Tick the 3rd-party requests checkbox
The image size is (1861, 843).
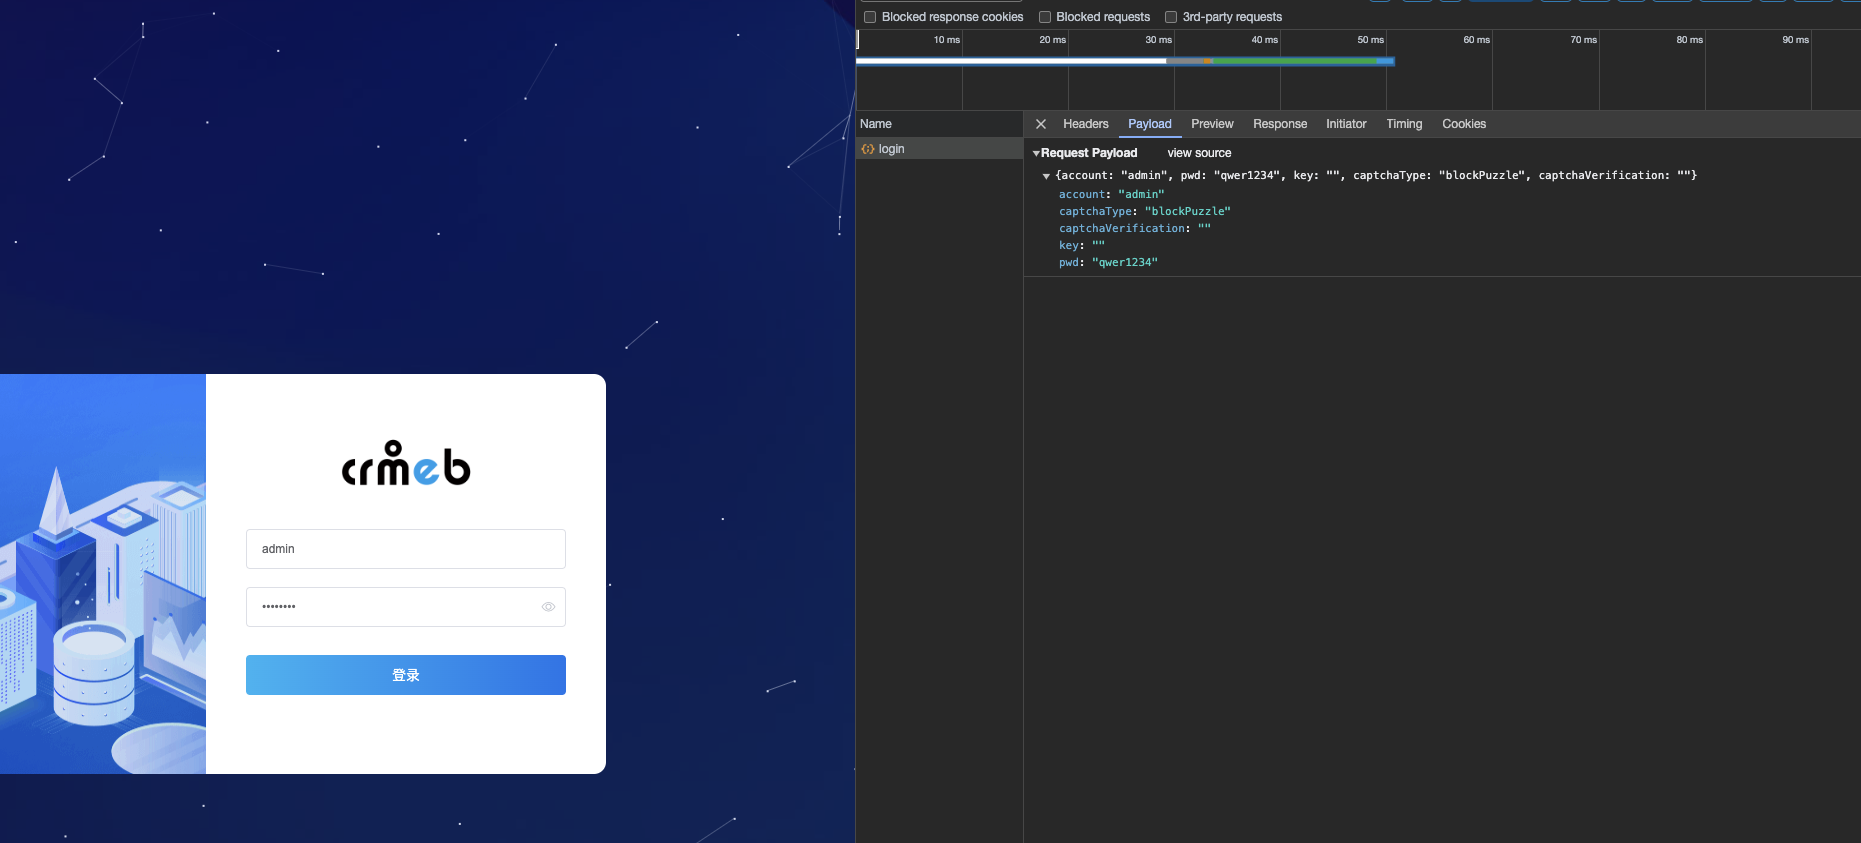click(1171, 17)
